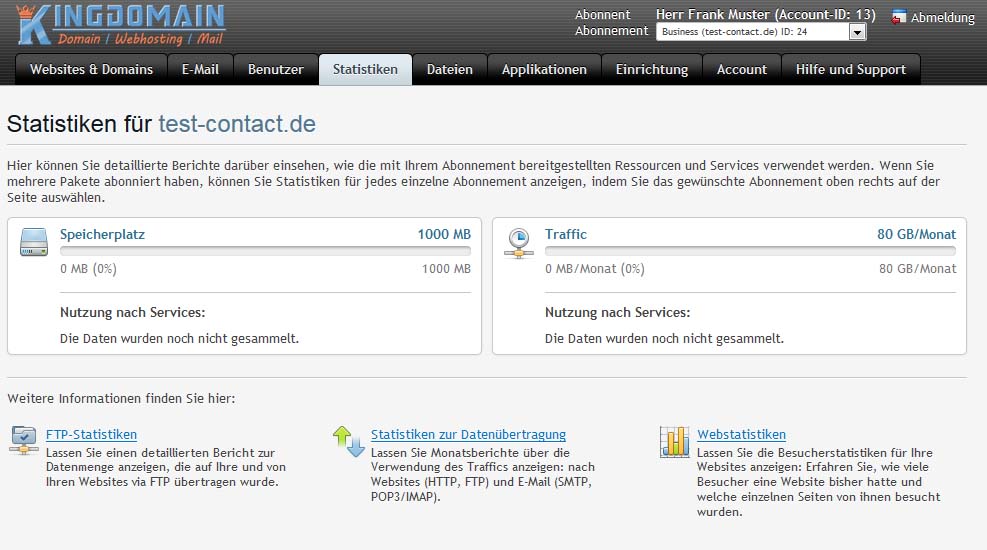Follow the Webstatistiken link

741,435
